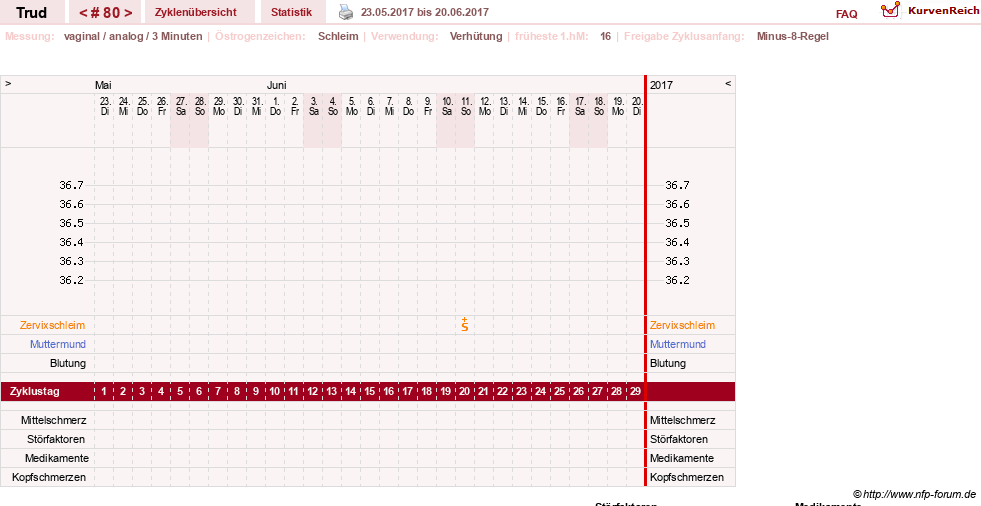Click the left Mittelschmerz row label
981x506 pixels.
click(x=53, y=420)
